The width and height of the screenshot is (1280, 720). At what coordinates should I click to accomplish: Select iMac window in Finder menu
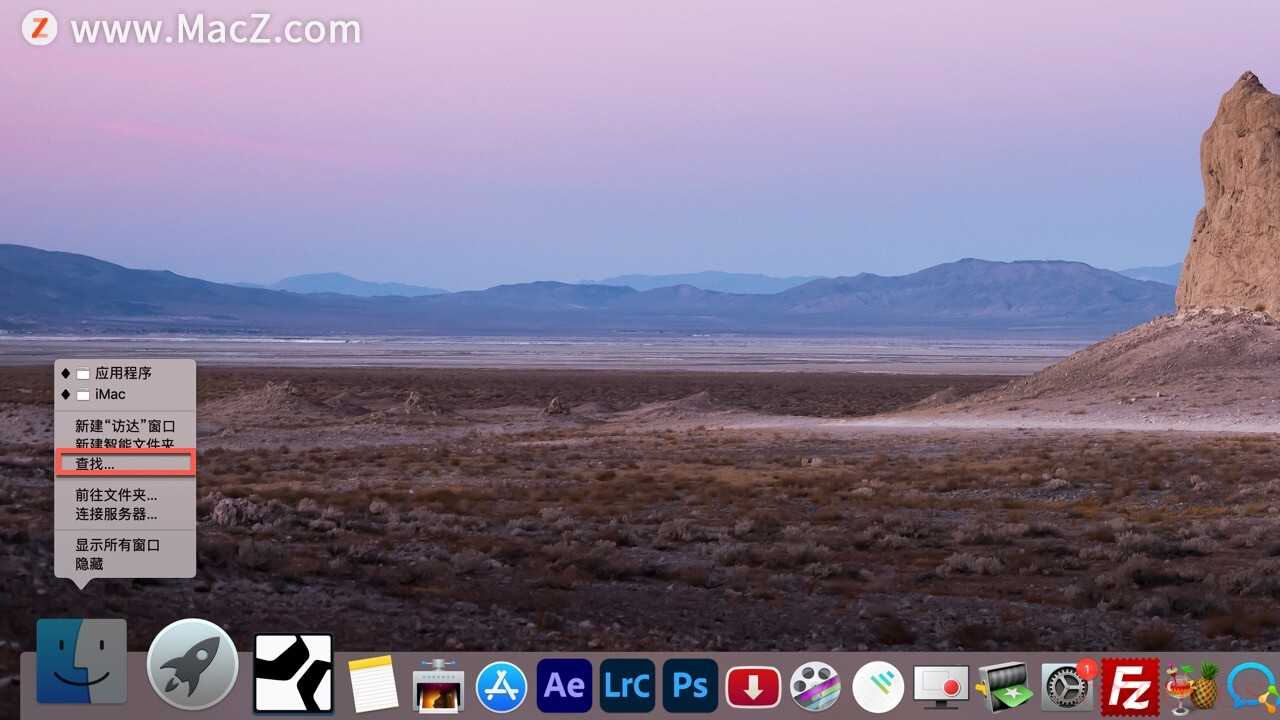[x=110, y=394]
